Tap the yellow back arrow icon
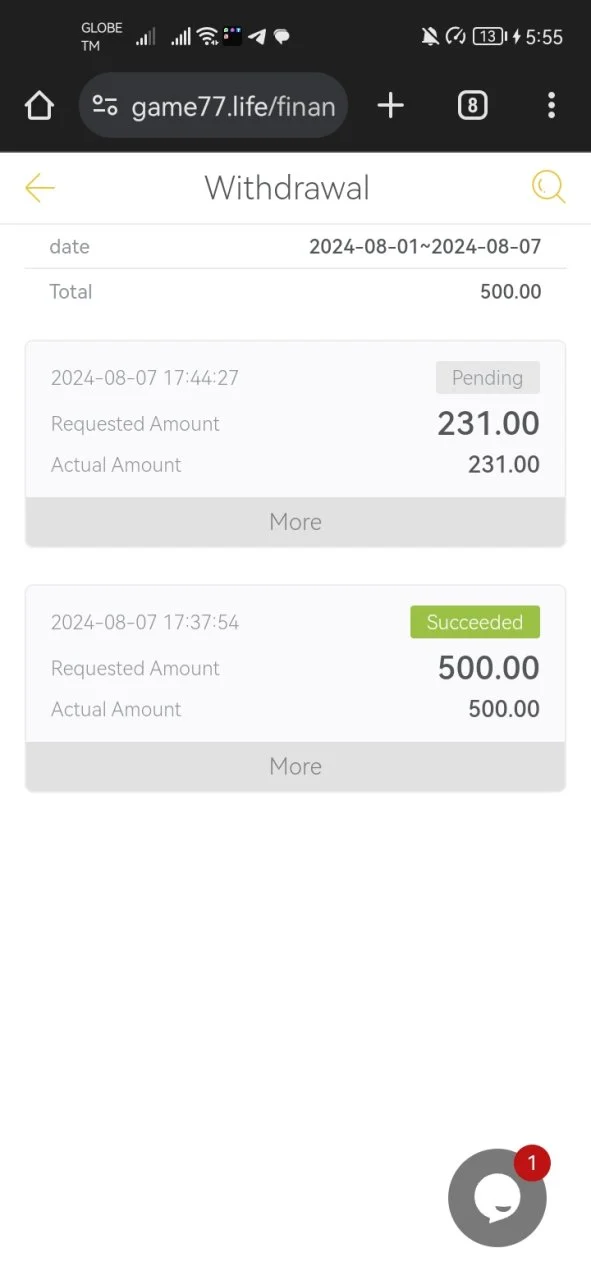The width and height of the screenshot is (591, 1280). coord(40,187)
